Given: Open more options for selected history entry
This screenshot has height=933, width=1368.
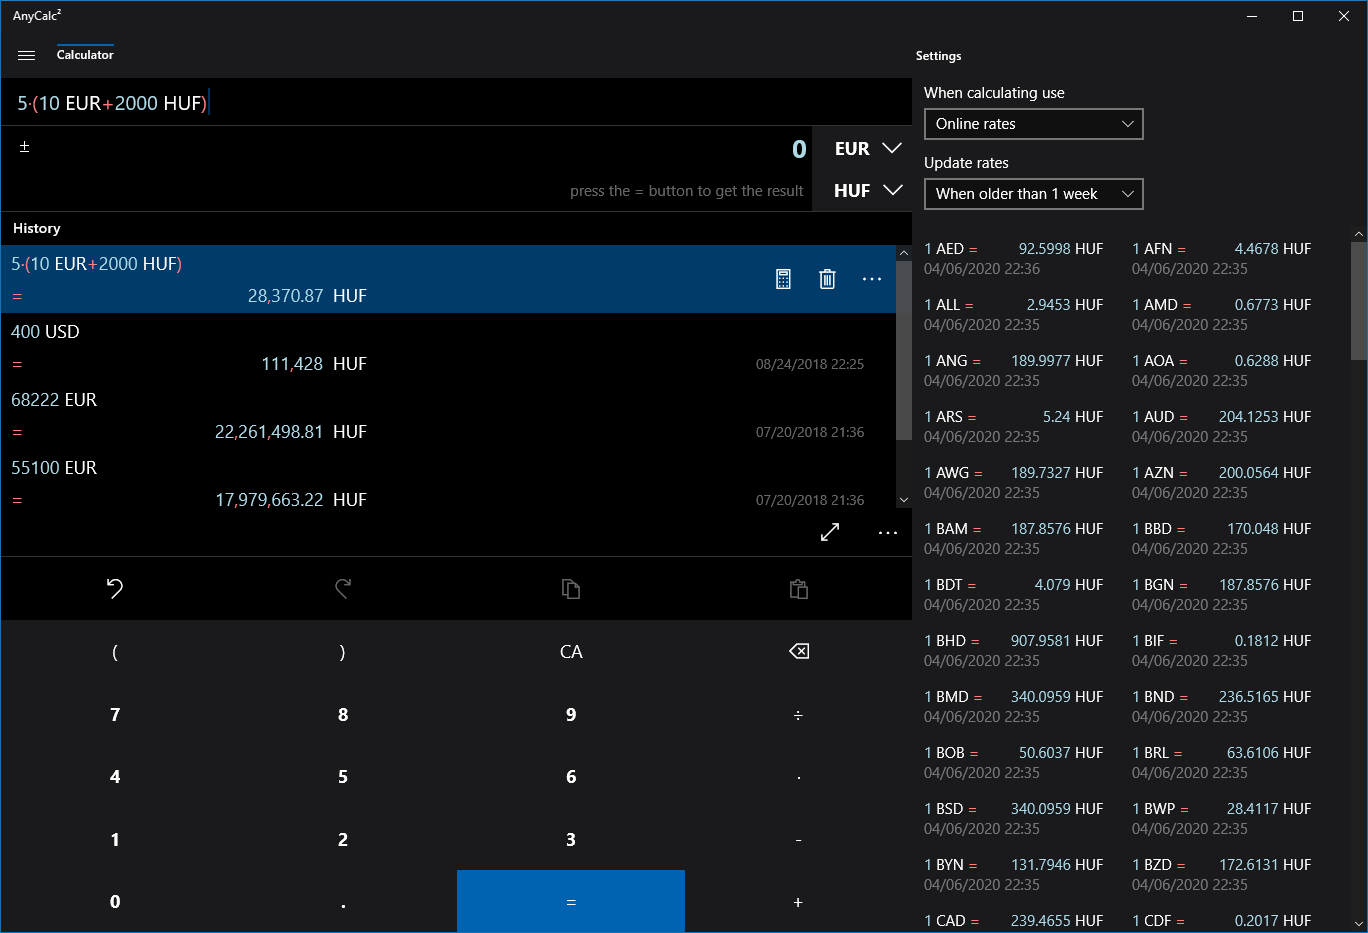Looking at the screenshot, I should coord(872,279).
